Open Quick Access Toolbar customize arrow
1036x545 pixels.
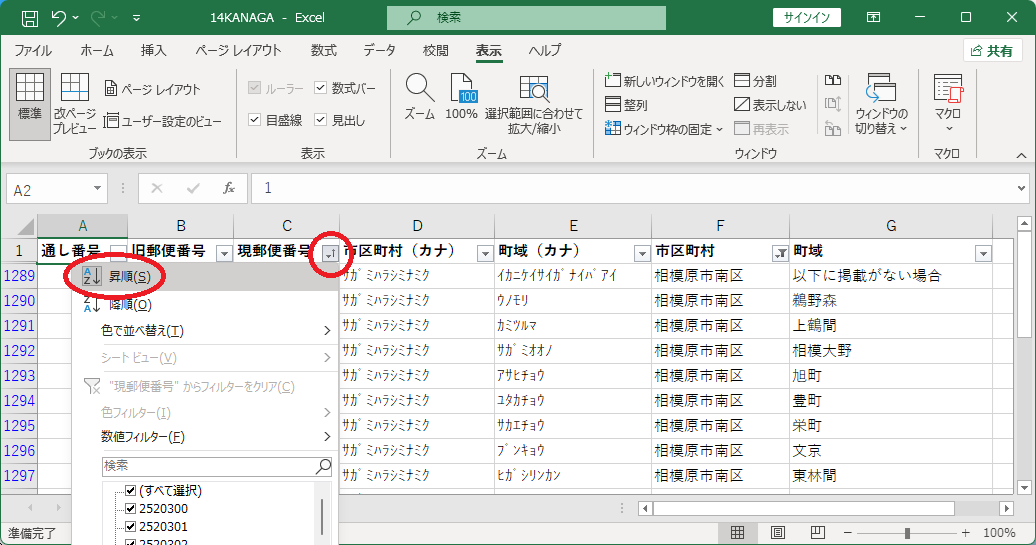[136, 18]
